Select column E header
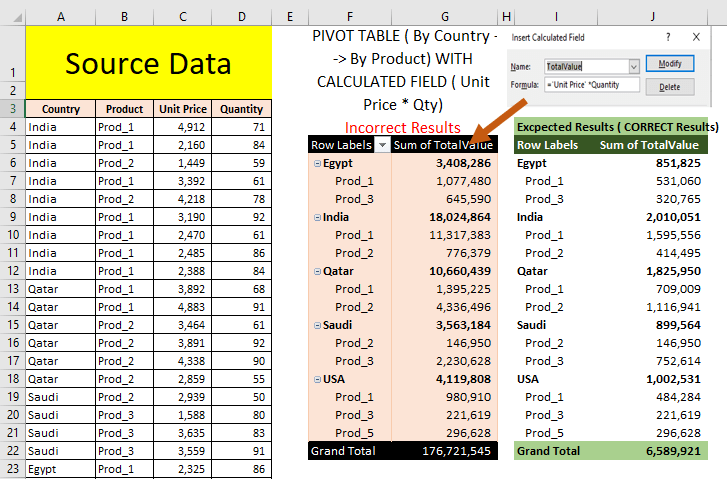This screenshot has height=479, width=727. (290, 17)
